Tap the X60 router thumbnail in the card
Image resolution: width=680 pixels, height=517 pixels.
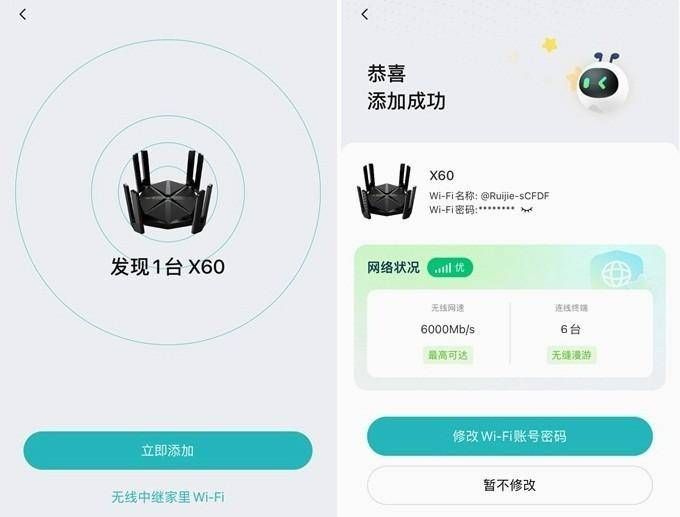(386, 191)
